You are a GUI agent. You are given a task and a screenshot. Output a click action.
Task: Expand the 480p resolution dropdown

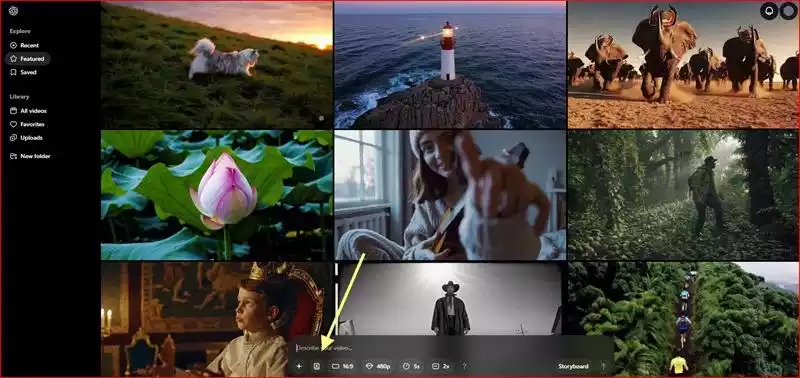coord(378,366)
